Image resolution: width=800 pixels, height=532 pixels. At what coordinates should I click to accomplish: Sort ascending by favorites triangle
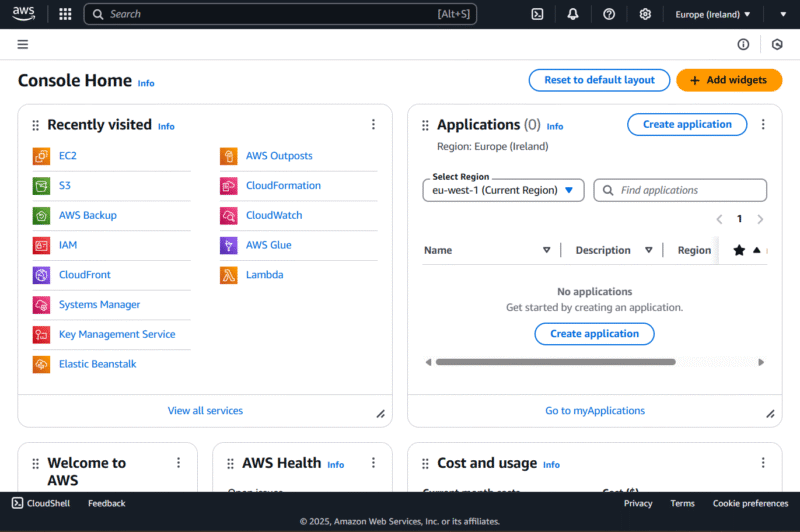757,250
